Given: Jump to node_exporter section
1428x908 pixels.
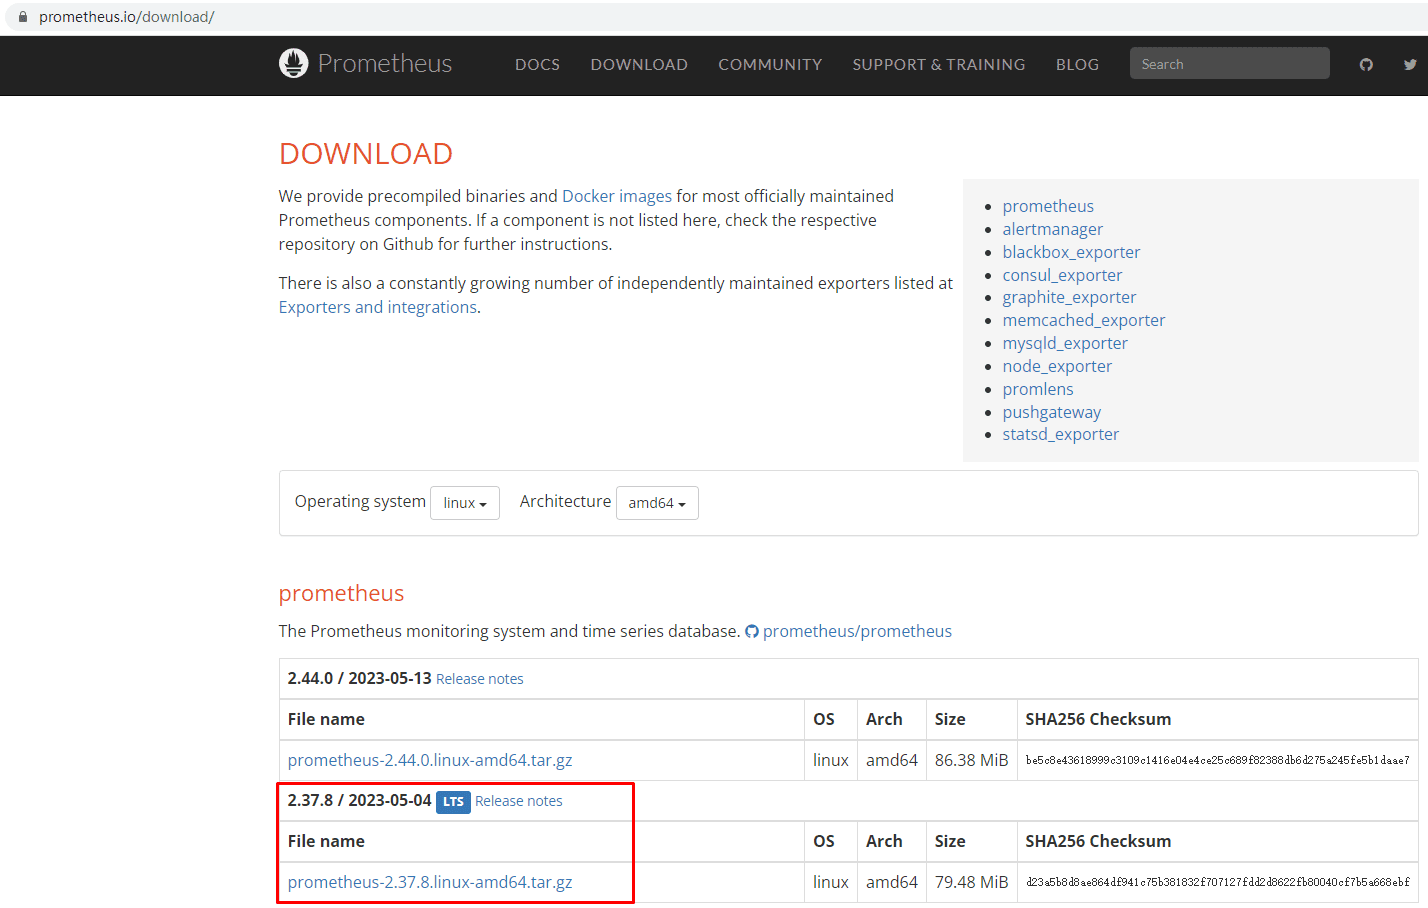Looking at the screenshot, I should [x=1057, y=366].
